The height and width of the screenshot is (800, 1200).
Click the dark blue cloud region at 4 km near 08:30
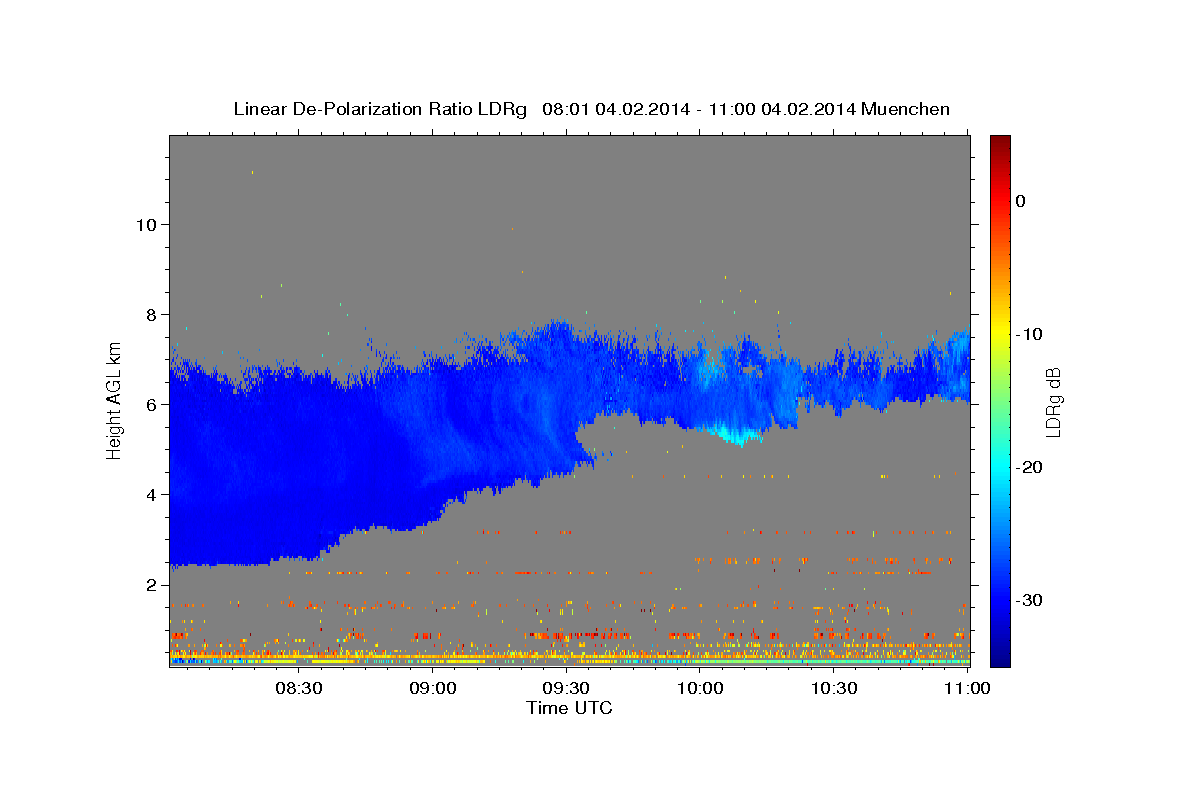pyautogui.click(x=299, y=494)
